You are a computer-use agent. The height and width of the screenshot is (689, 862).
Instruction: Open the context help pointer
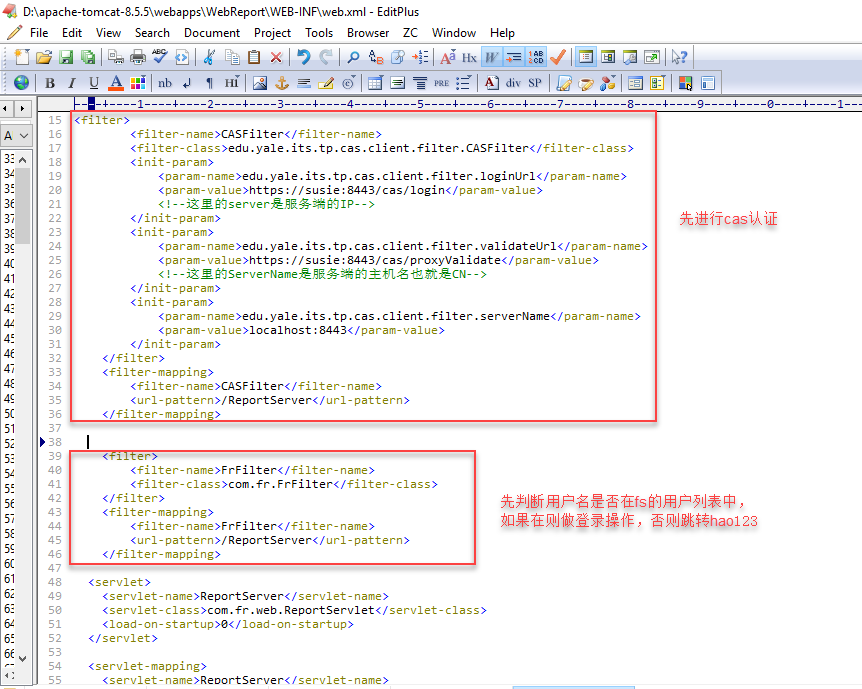(x=679, y=57)
